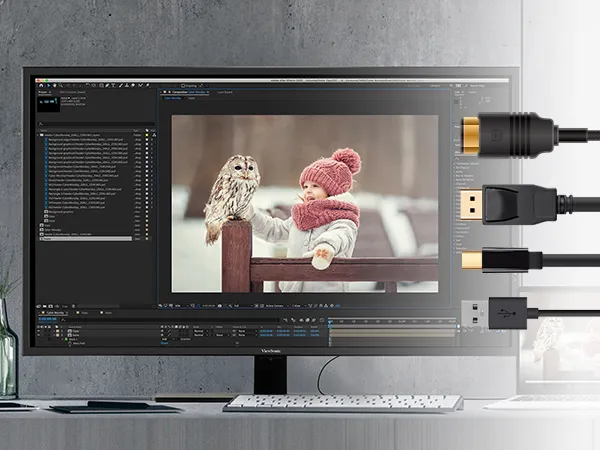Click the timeline playhead marker
Image resolution: width=600 pixels, height=450 pixels.
tap(329, 322)
